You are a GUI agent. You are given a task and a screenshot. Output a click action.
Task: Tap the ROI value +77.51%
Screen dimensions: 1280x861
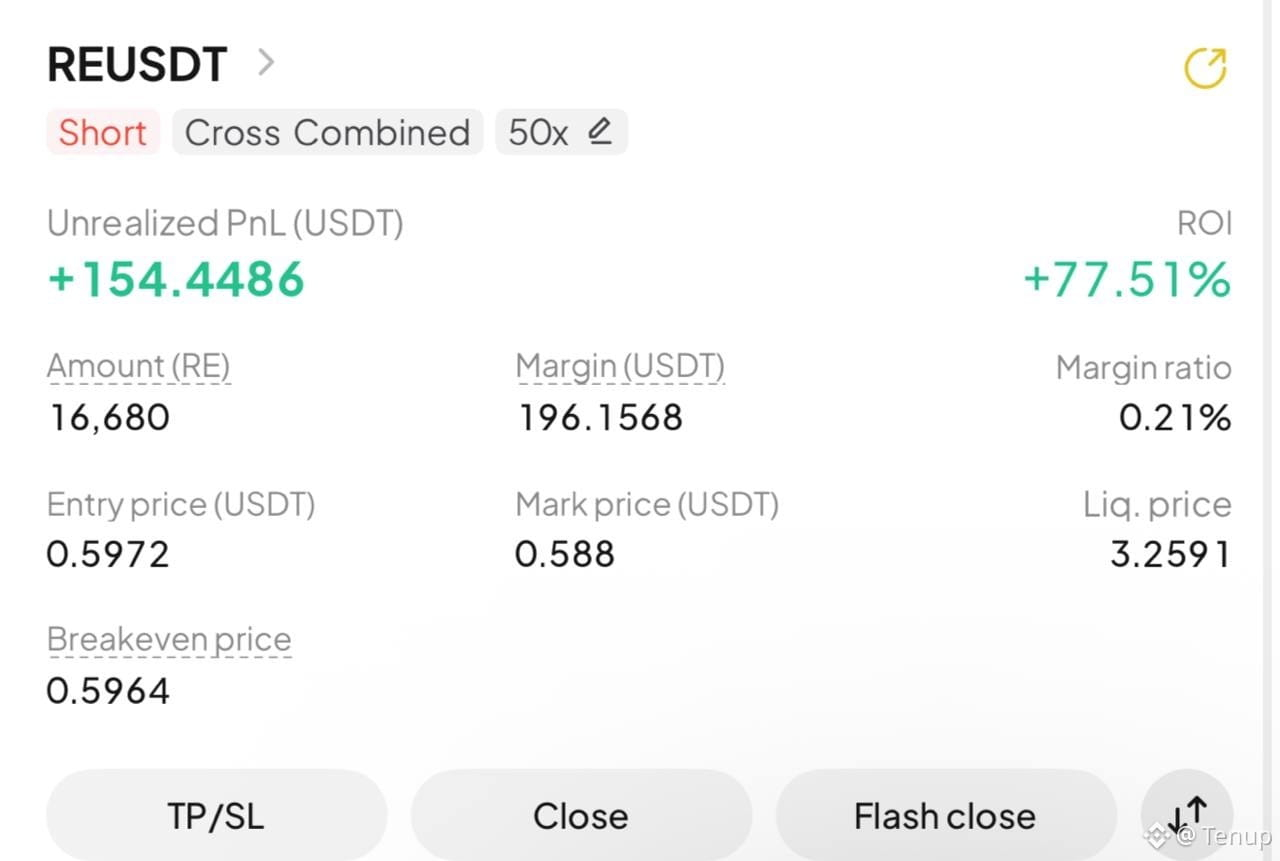pyautogui.click(x=1127, y=279)
